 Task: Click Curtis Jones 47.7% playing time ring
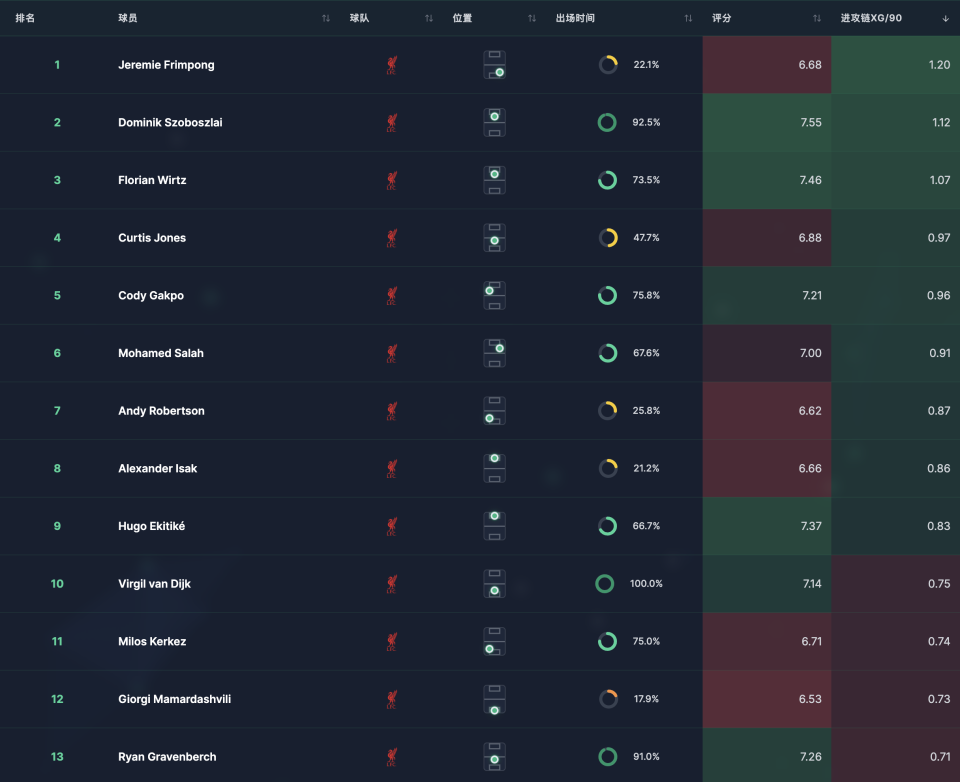tap(608, 238)
